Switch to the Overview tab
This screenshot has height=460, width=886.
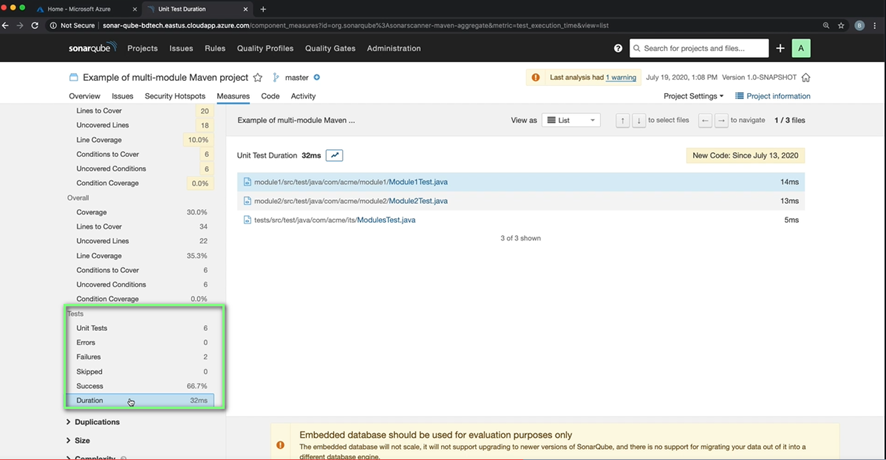[x=84, y=96]
